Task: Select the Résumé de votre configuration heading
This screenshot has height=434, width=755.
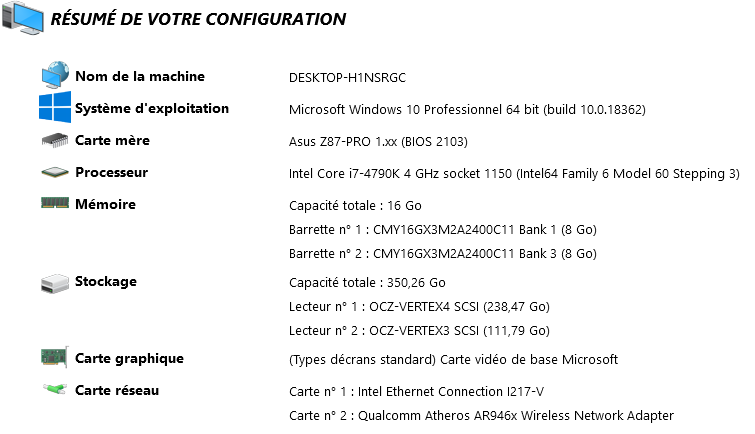Action: tap(198, 19)
